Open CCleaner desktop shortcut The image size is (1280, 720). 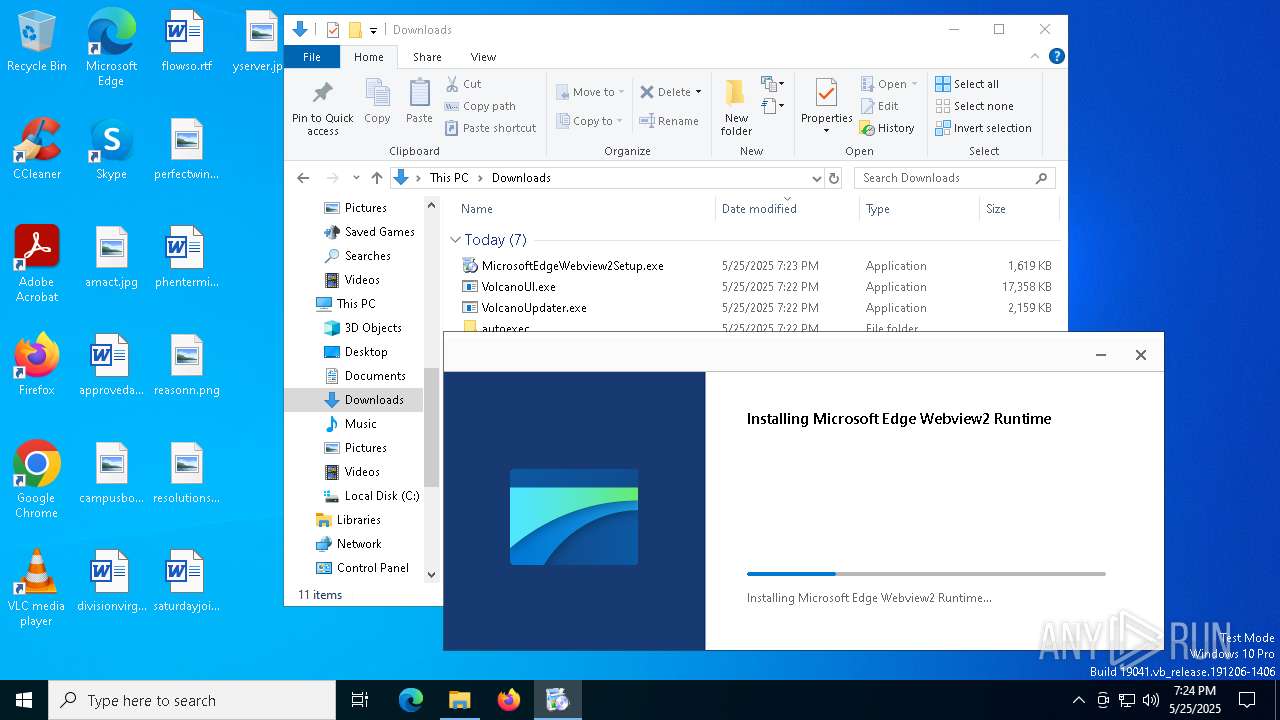[x=37, y=150]
